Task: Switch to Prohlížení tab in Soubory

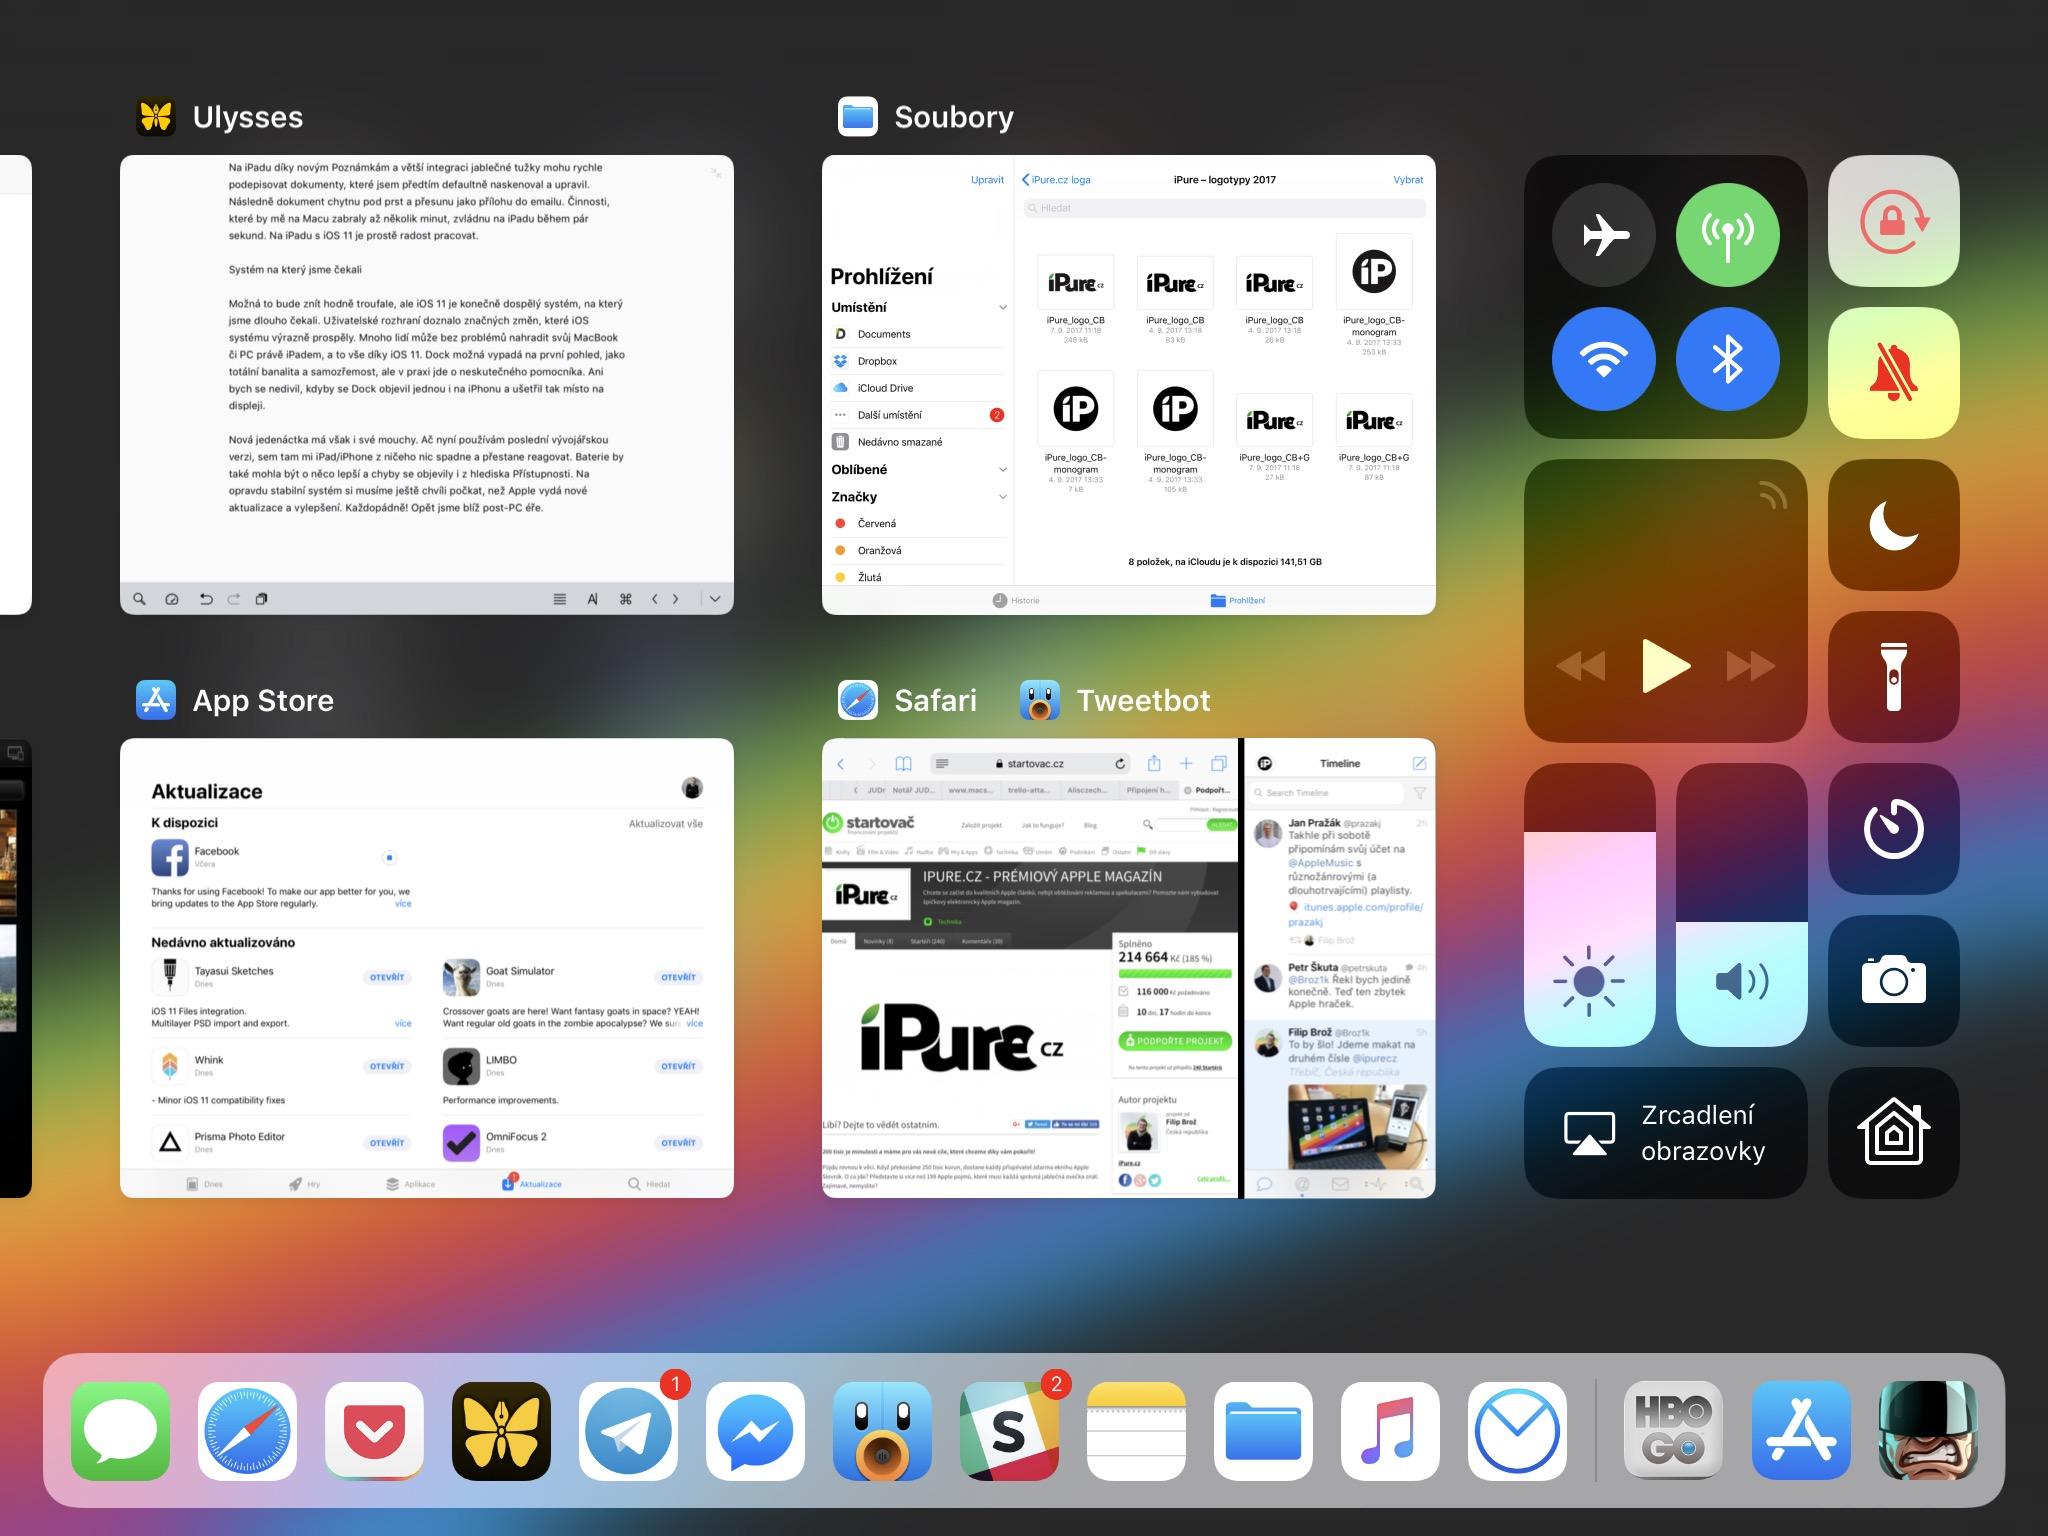Action: 1237,600
